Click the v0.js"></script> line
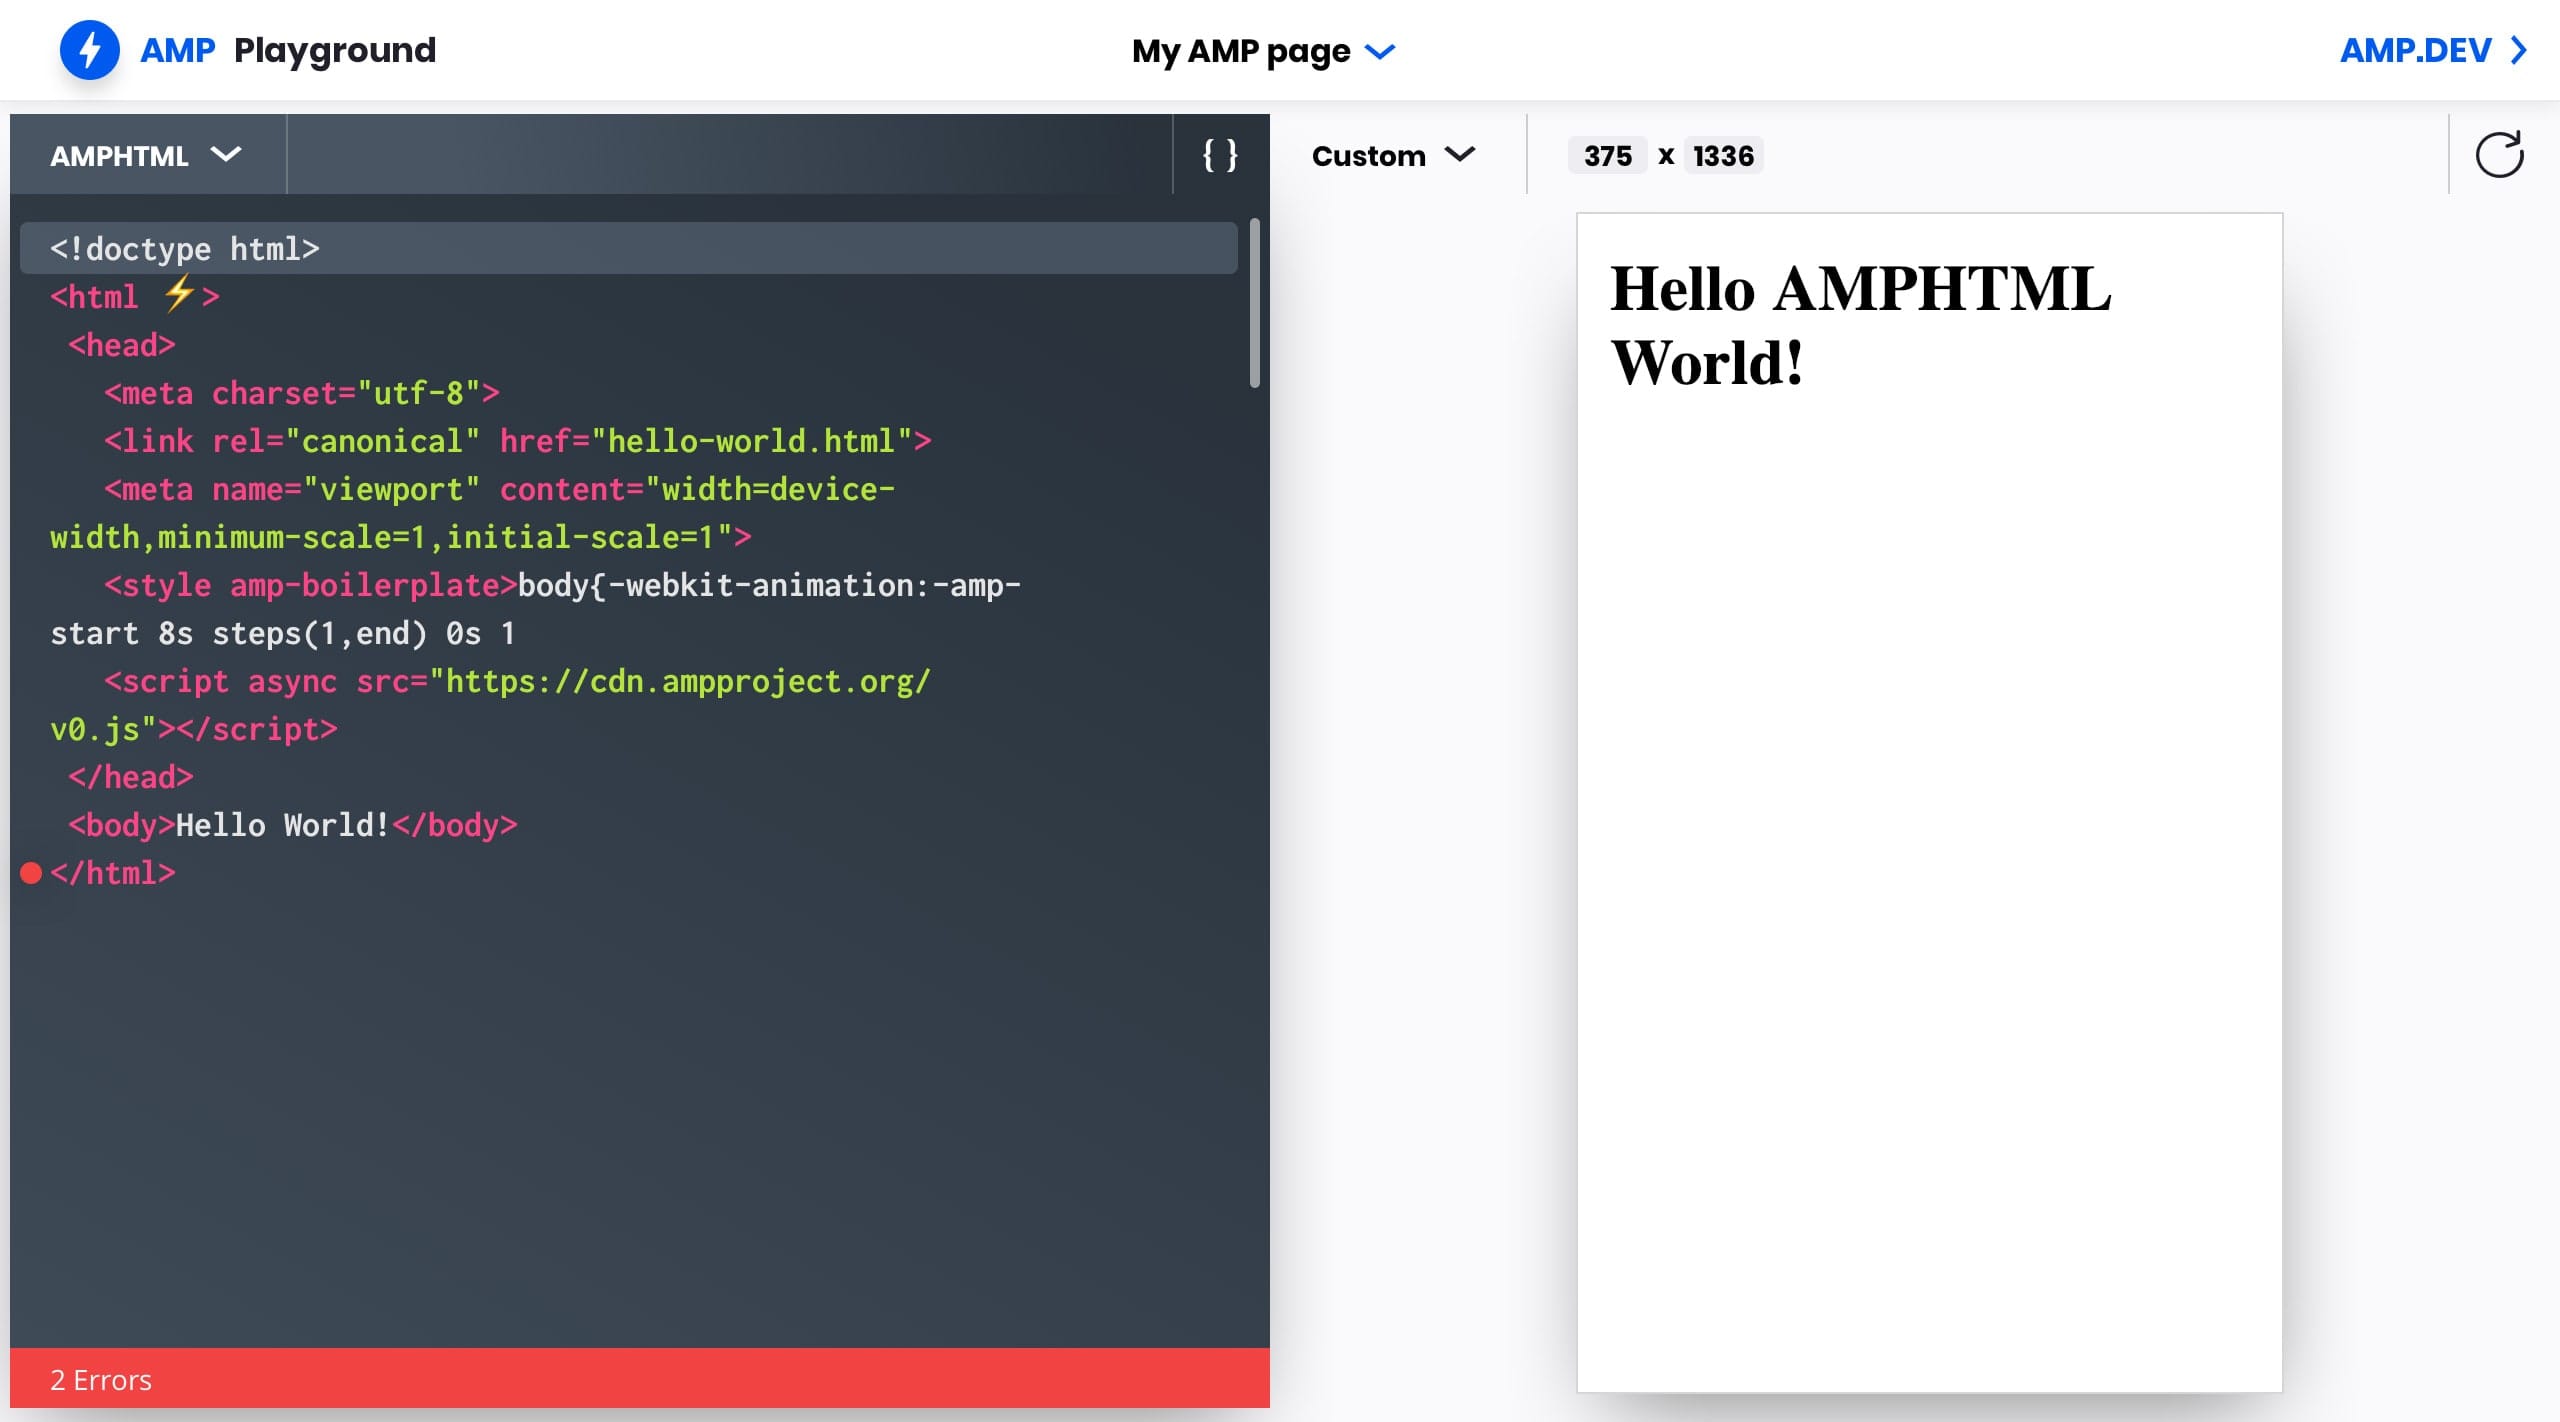2560x1422 pixels. (194, 729)
